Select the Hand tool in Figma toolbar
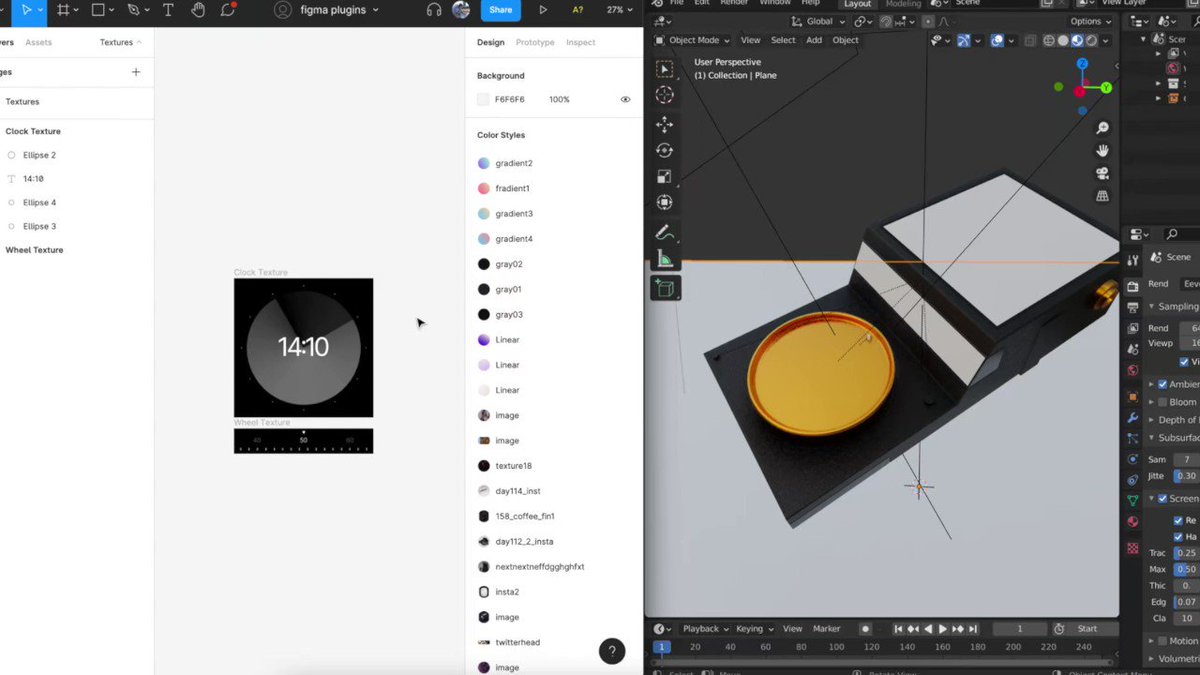Screen dimensions: 1200x675 (198, 10)
